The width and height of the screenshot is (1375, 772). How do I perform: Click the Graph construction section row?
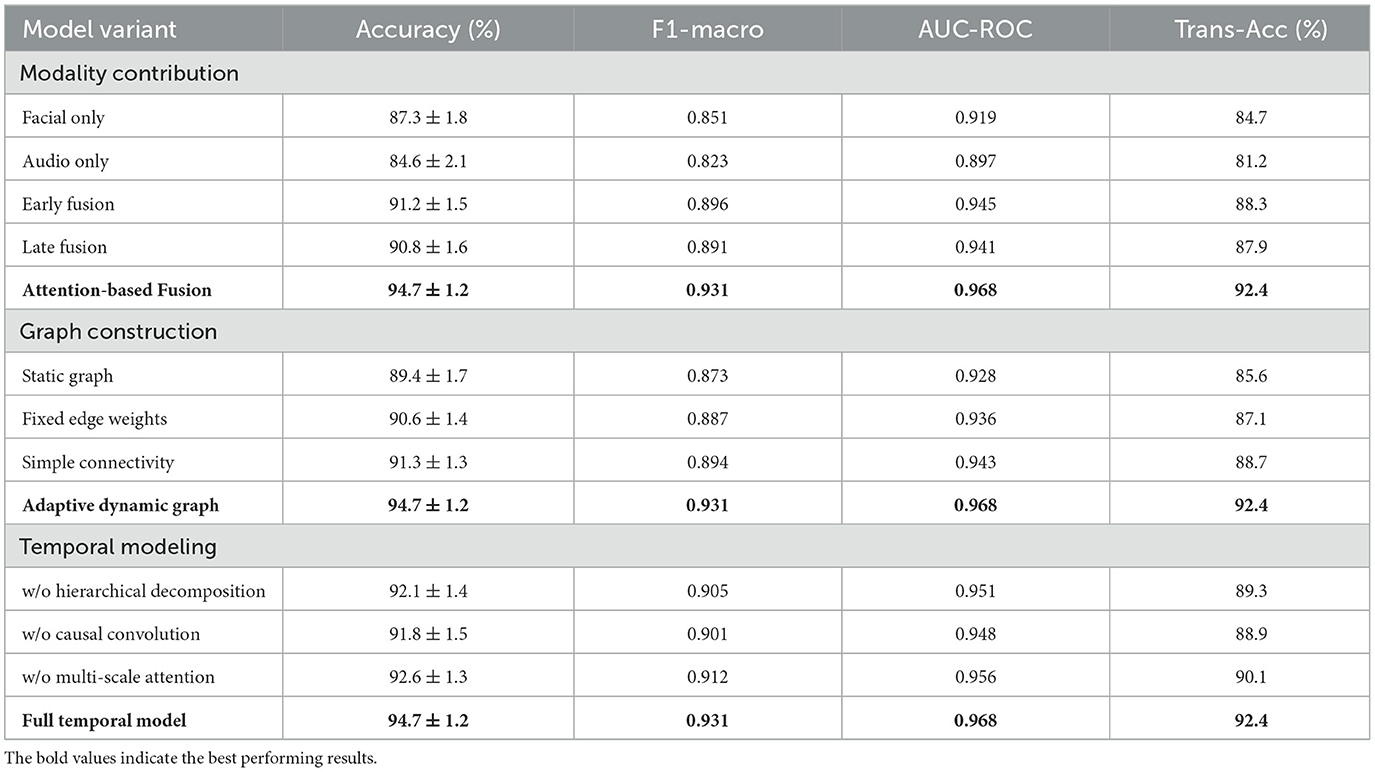(x=119, y=332)
